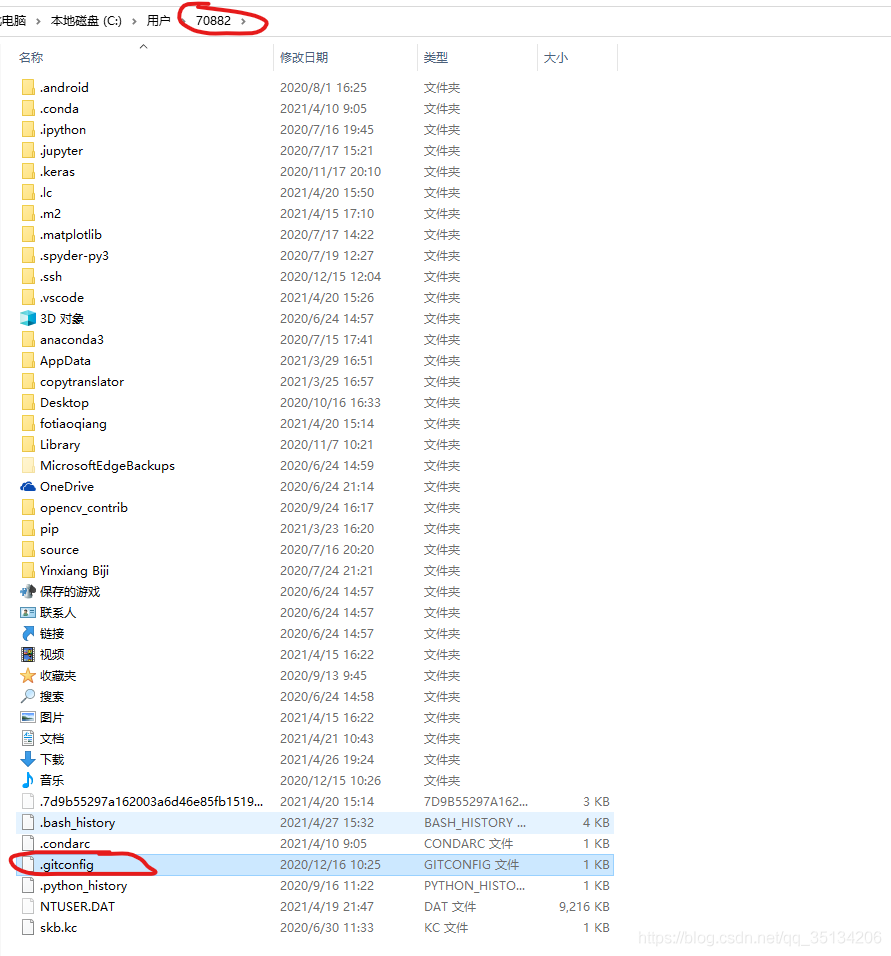Click the GITCONFIG 文件 type cell
891x956 pixels.
(x=471, y=865)
